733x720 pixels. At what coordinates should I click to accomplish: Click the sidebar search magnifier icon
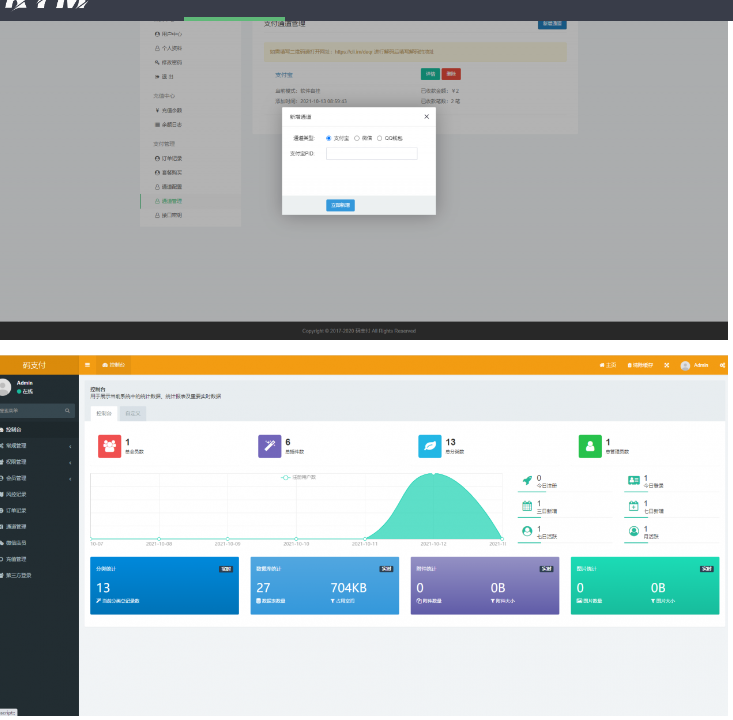click(68, 411)
